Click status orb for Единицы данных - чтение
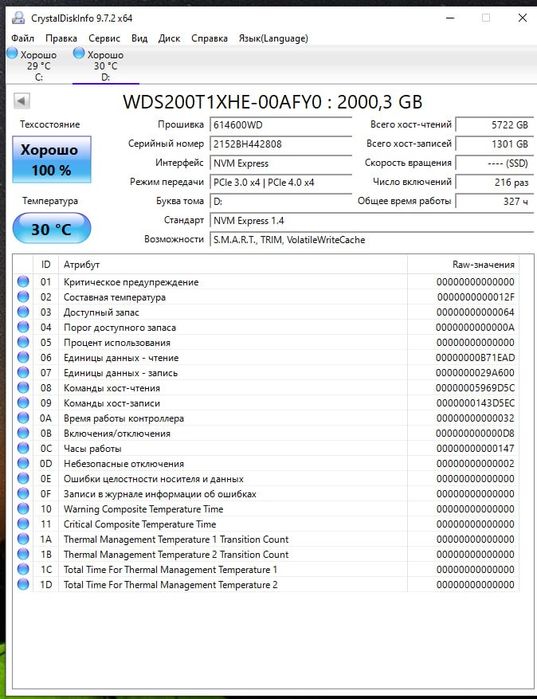537x699 pixels. pos(23,358)
